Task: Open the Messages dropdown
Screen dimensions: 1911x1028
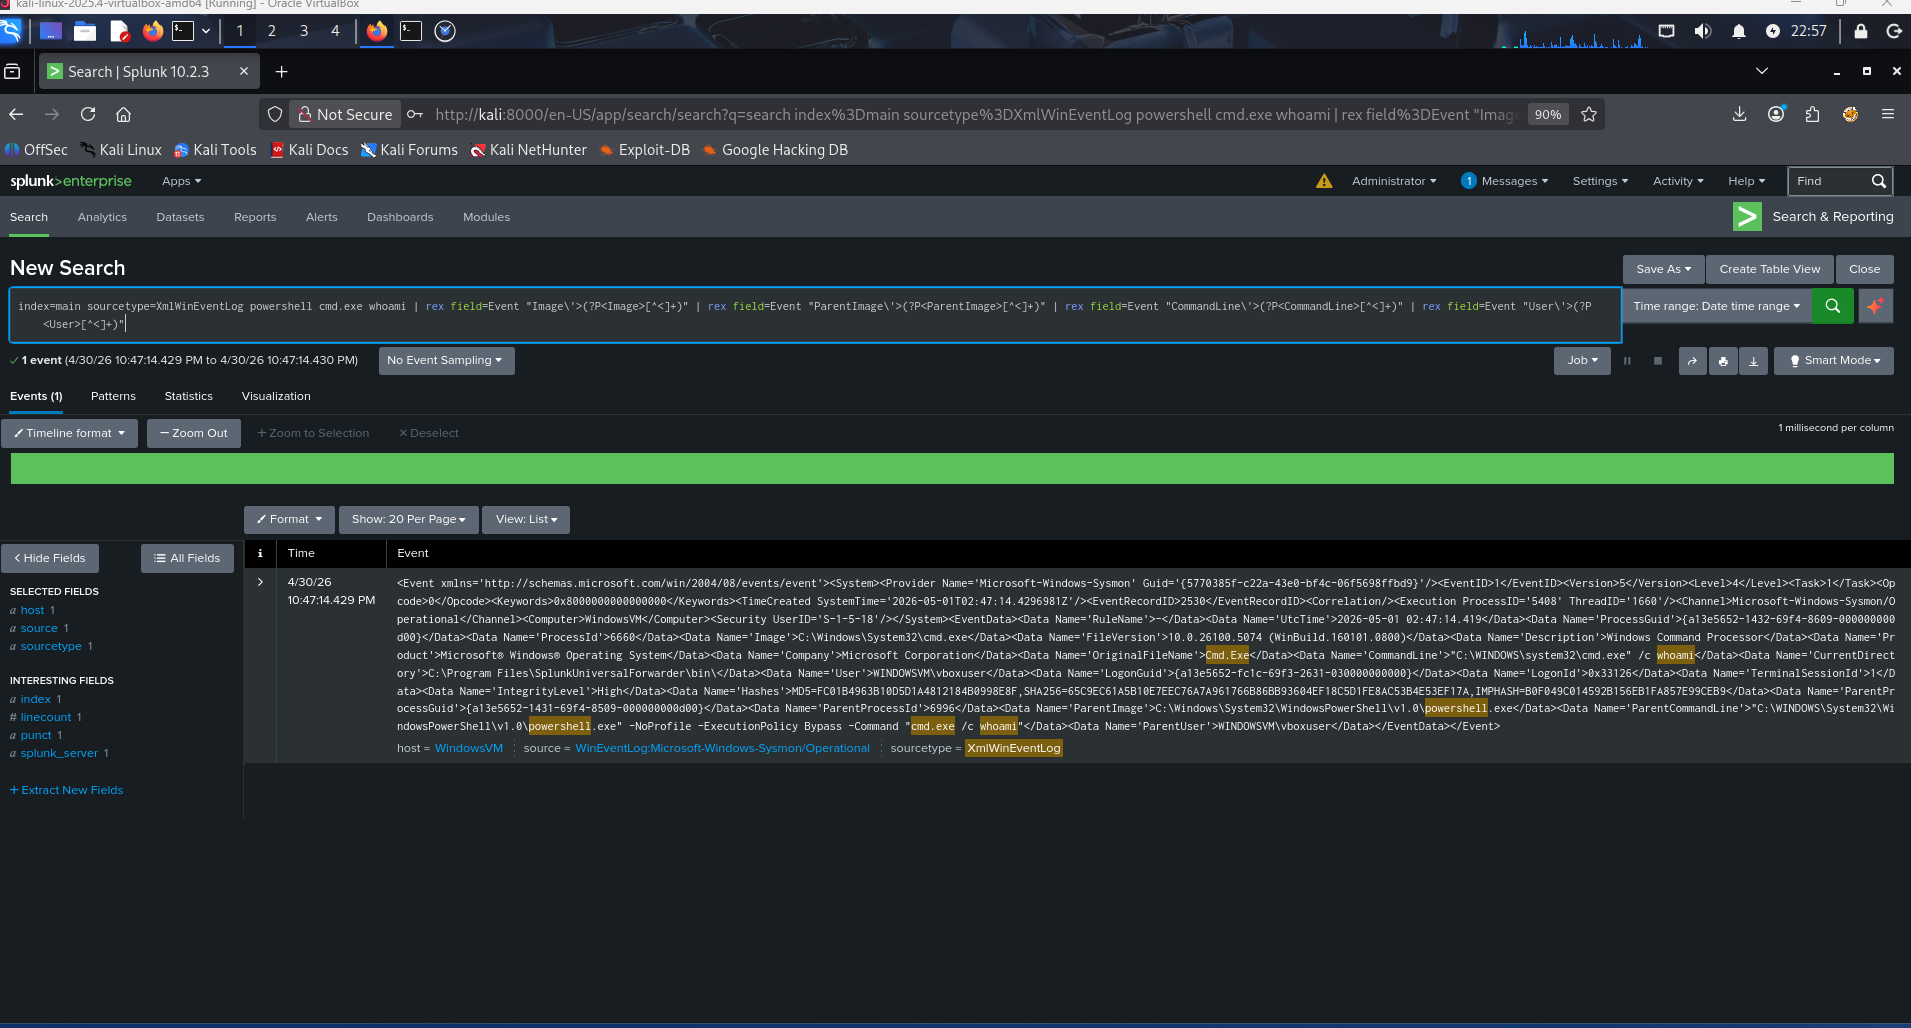Action: [x=1504, y=181]
